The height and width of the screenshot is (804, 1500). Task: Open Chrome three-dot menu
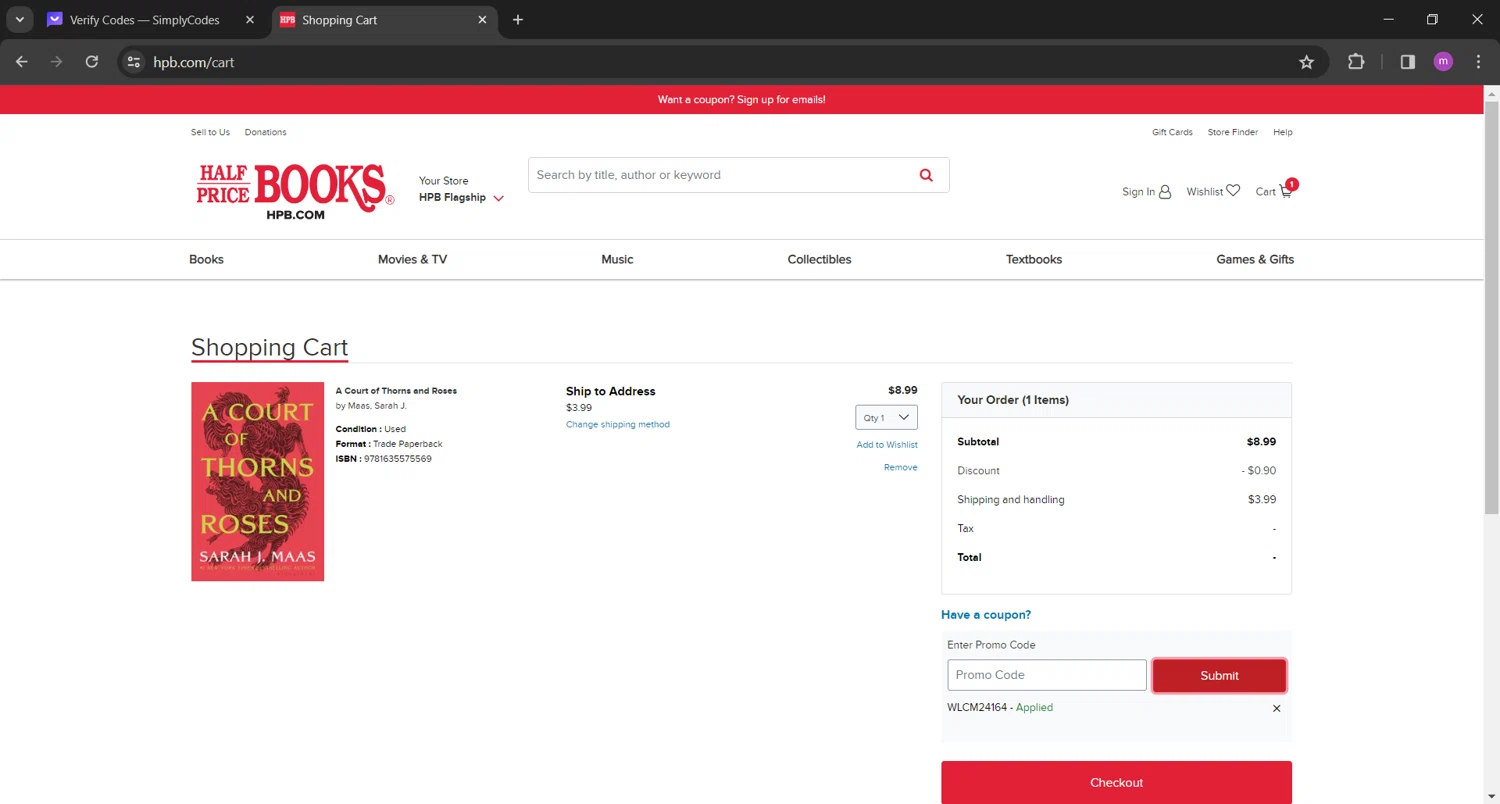pyautogui.click(x=1478, y=62)
